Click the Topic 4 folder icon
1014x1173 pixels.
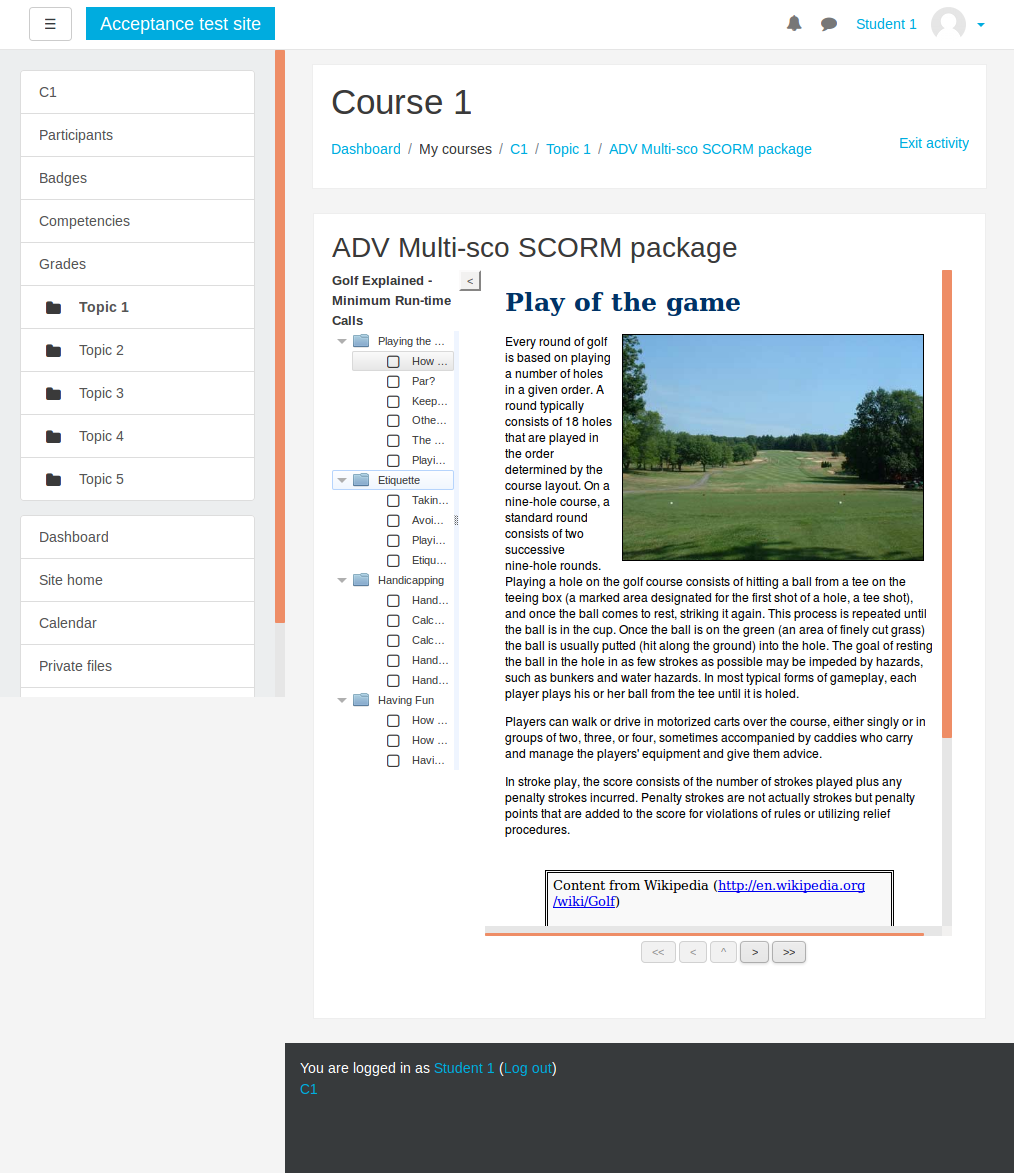[53, 436]
